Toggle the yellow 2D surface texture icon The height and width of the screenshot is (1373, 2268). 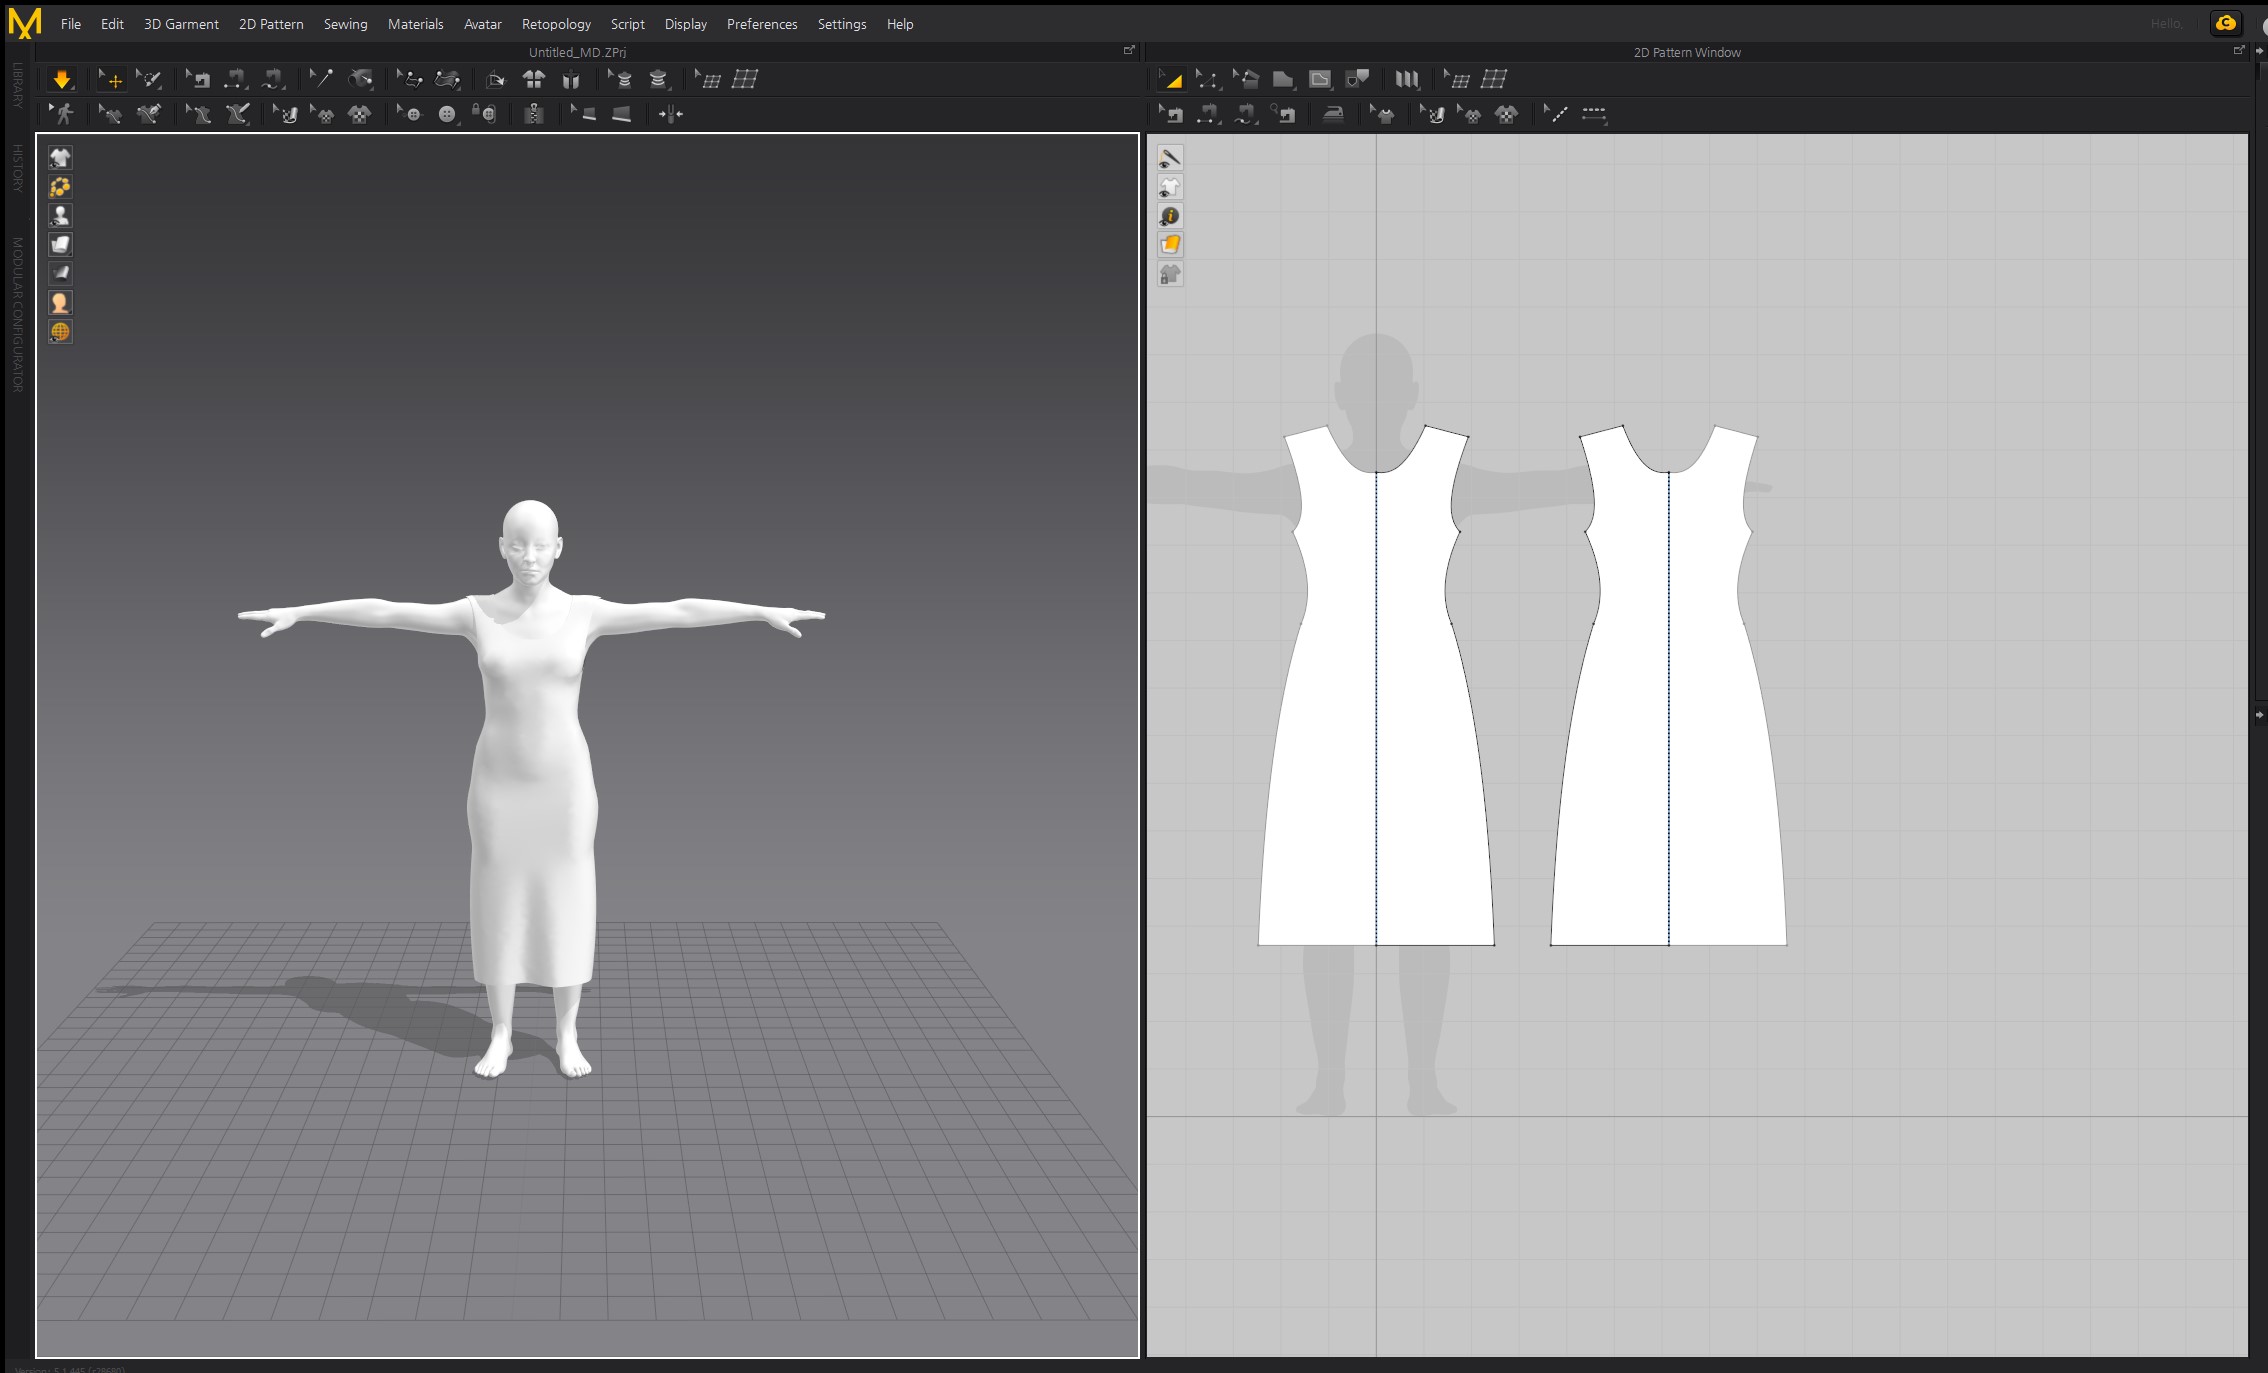coord(1170,245)
